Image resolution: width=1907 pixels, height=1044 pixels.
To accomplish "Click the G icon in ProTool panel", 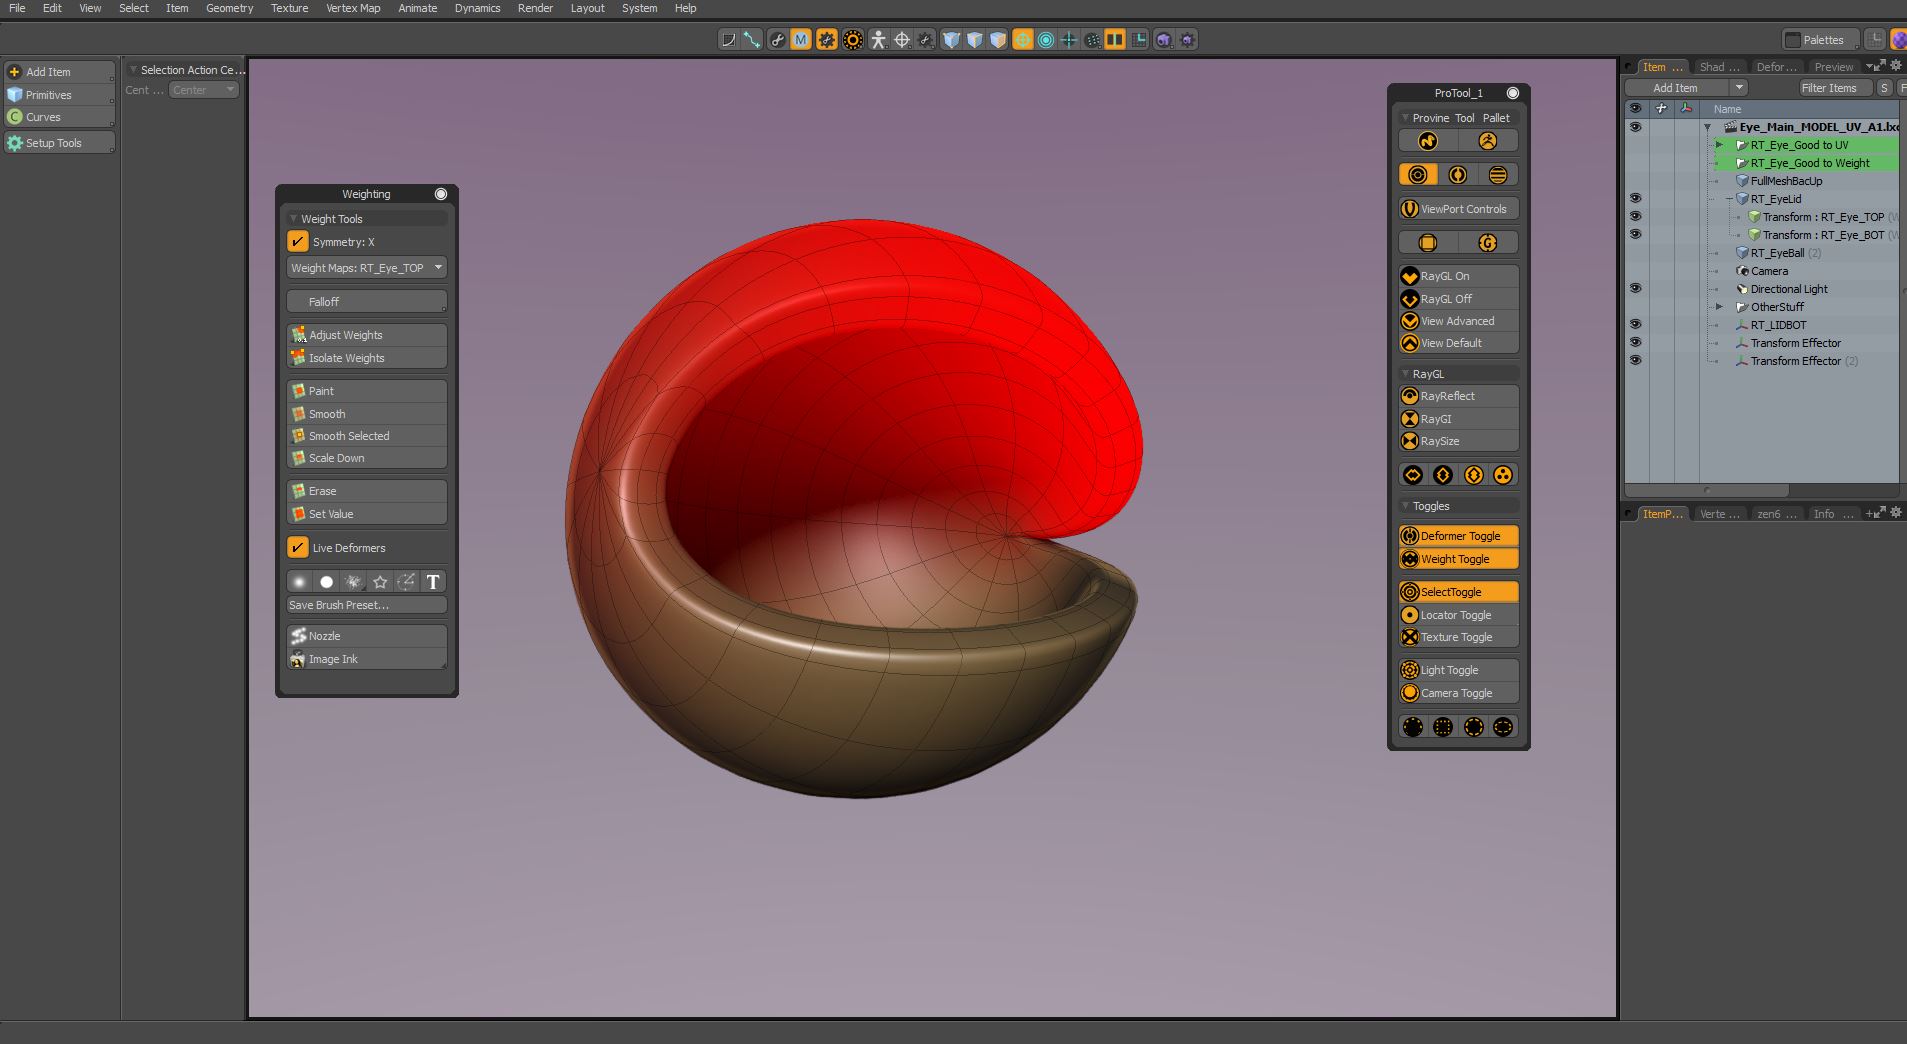I will tap(1487, 243).
